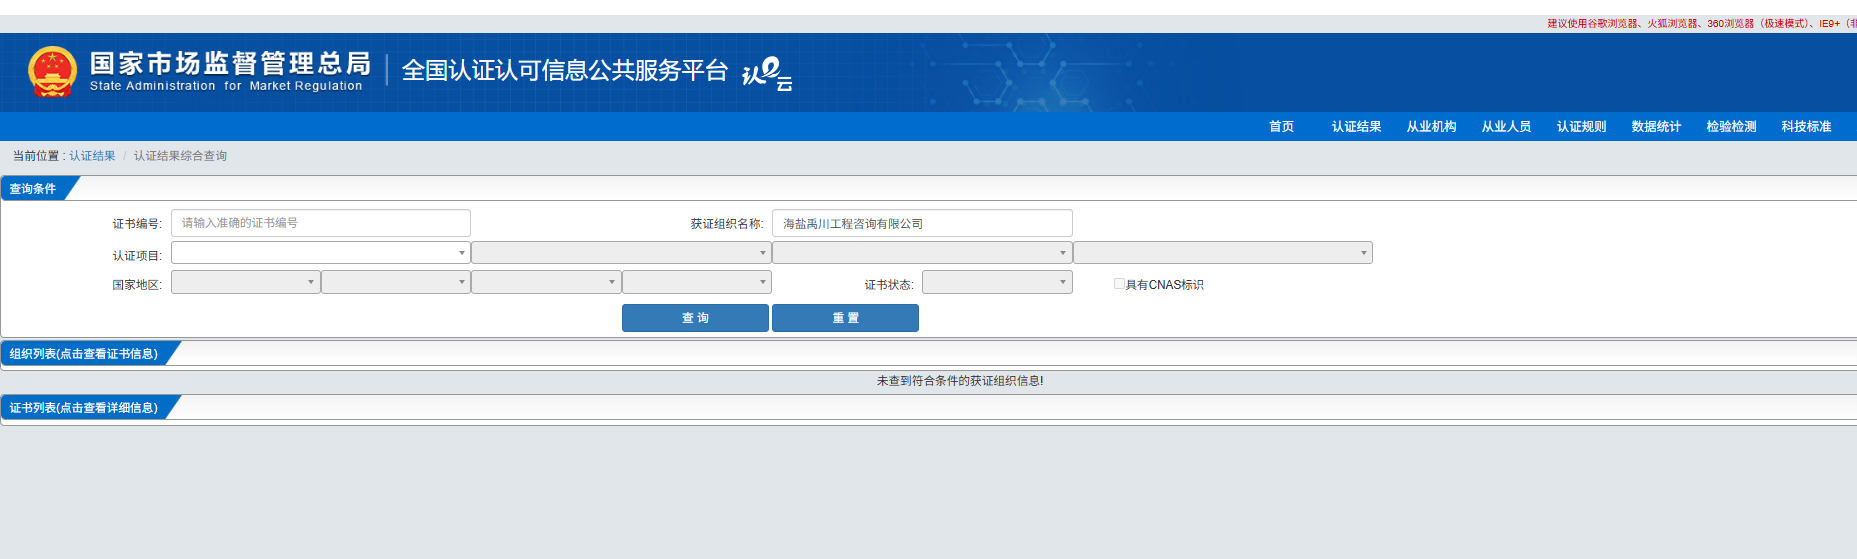Image resolution: width=1857 pixels, height=559 pixels.
Task: Click the 认e云 logo icon
Action: (x=767, y=74)
